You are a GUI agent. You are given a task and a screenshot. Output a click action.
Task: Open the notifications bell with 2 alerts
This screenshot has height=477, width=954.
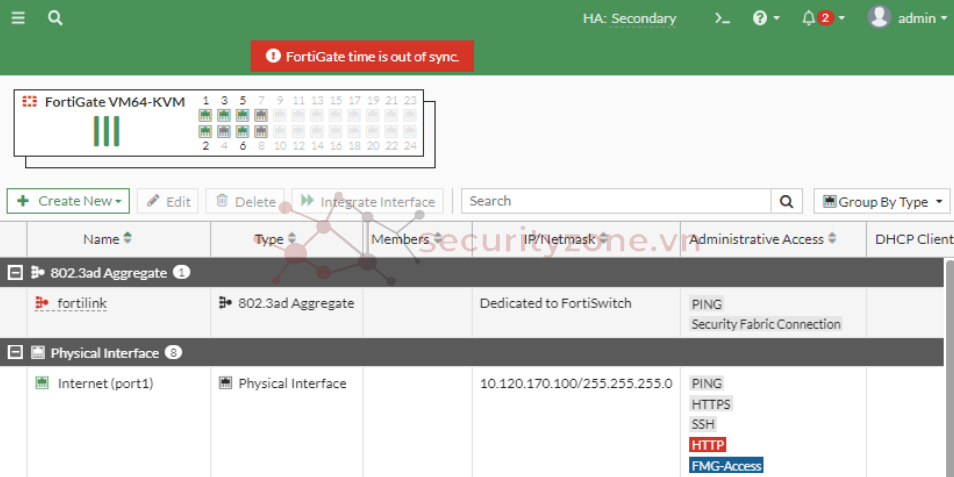click(823, 18)
